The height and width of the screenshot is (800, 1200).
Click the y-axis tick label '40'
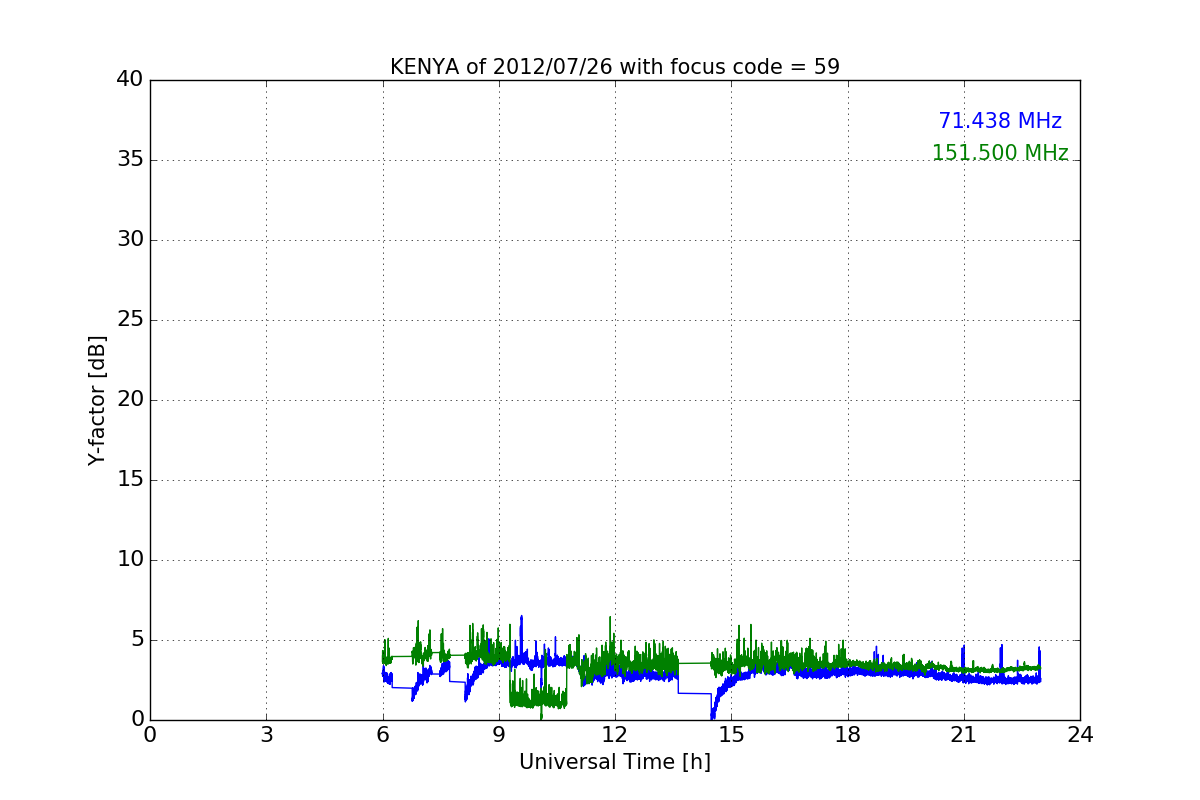click(x=130, y=79)
